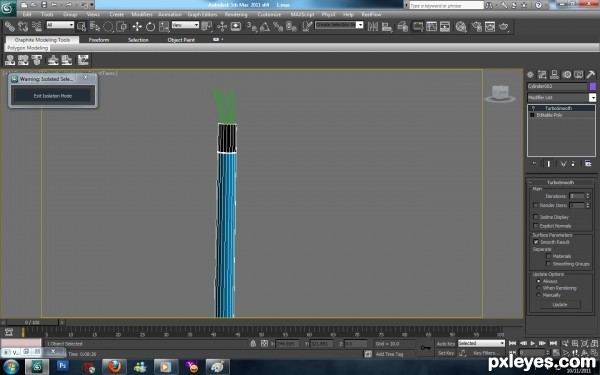
Task: Activate the Select Object tool
Action: point(81,26)
